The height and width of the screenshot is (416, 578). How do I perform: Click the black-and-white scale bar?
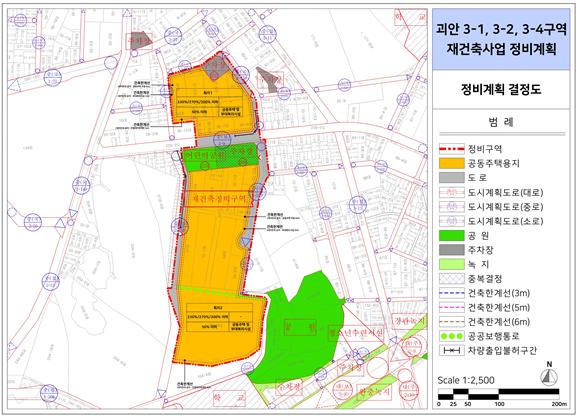point(499,394)
